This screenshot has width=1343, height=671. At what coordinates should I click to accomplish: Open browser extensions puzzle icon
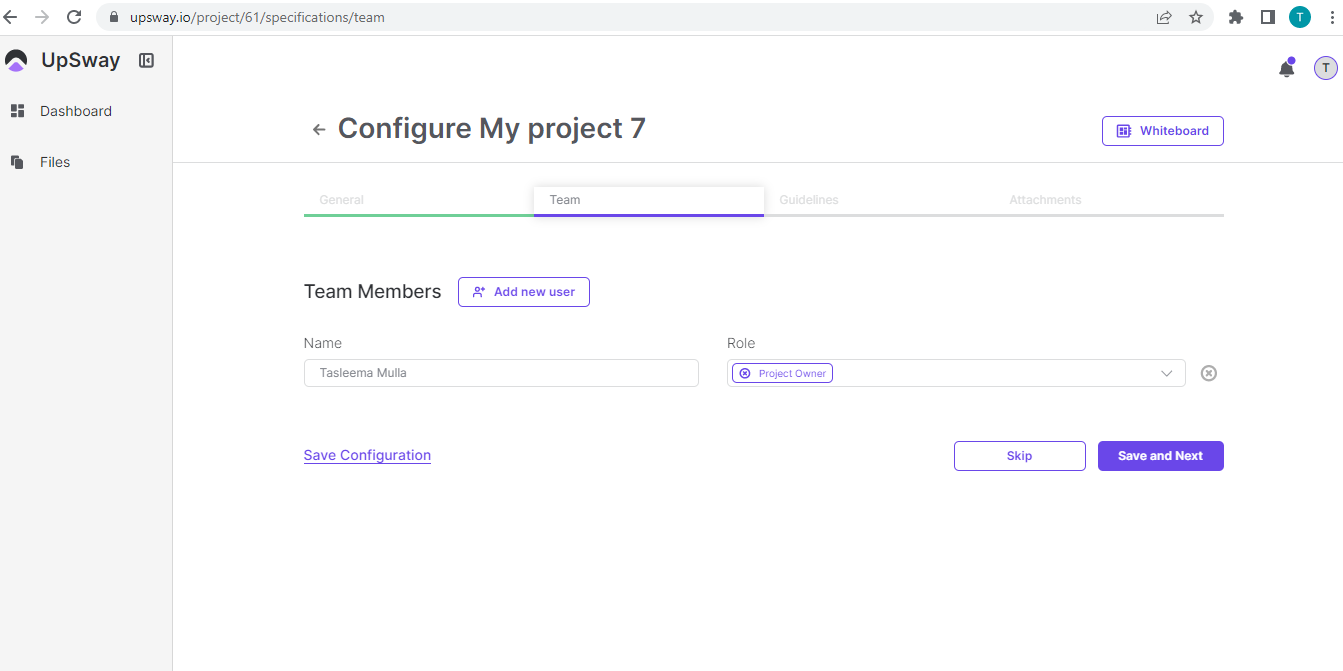pos(1235,17)
